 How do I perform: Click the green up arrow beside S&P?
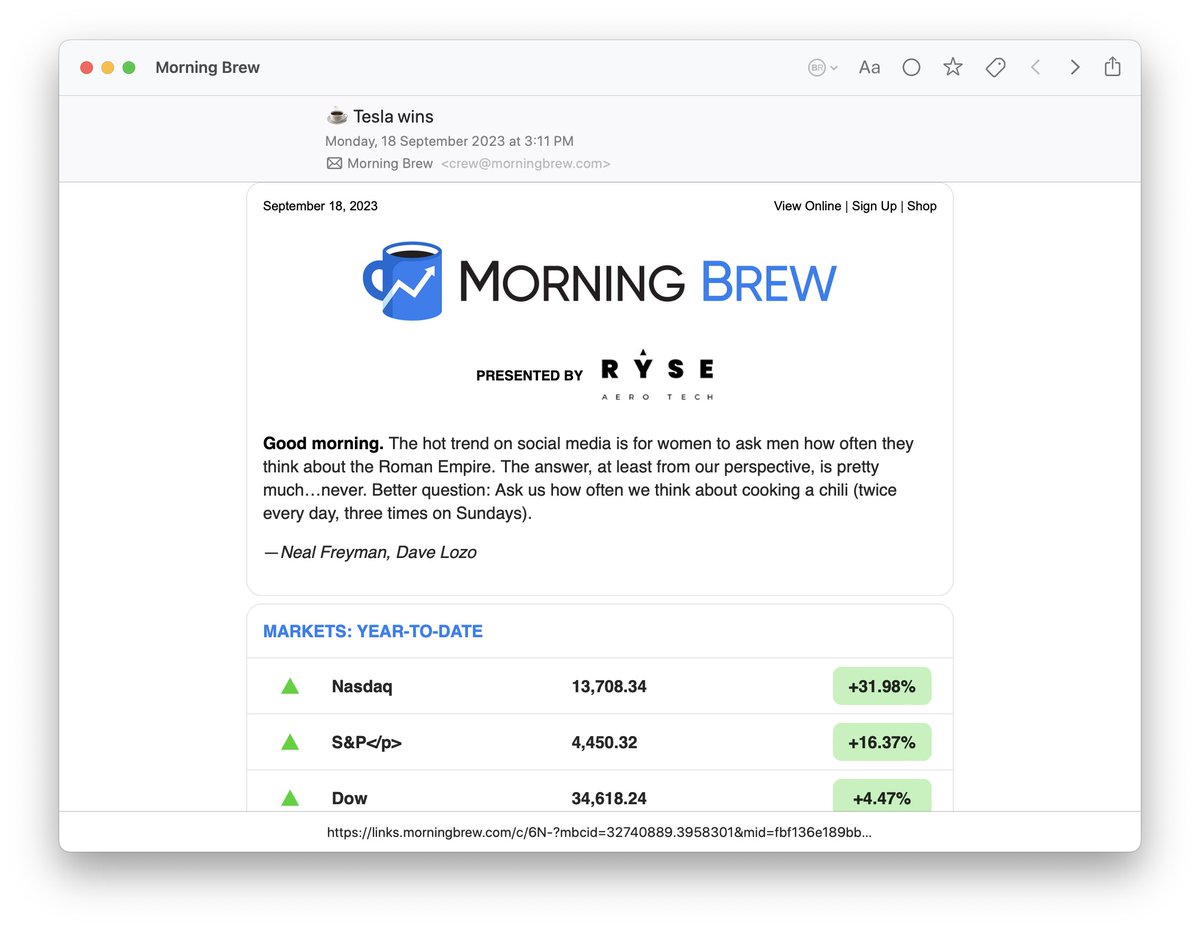point(290,742)
